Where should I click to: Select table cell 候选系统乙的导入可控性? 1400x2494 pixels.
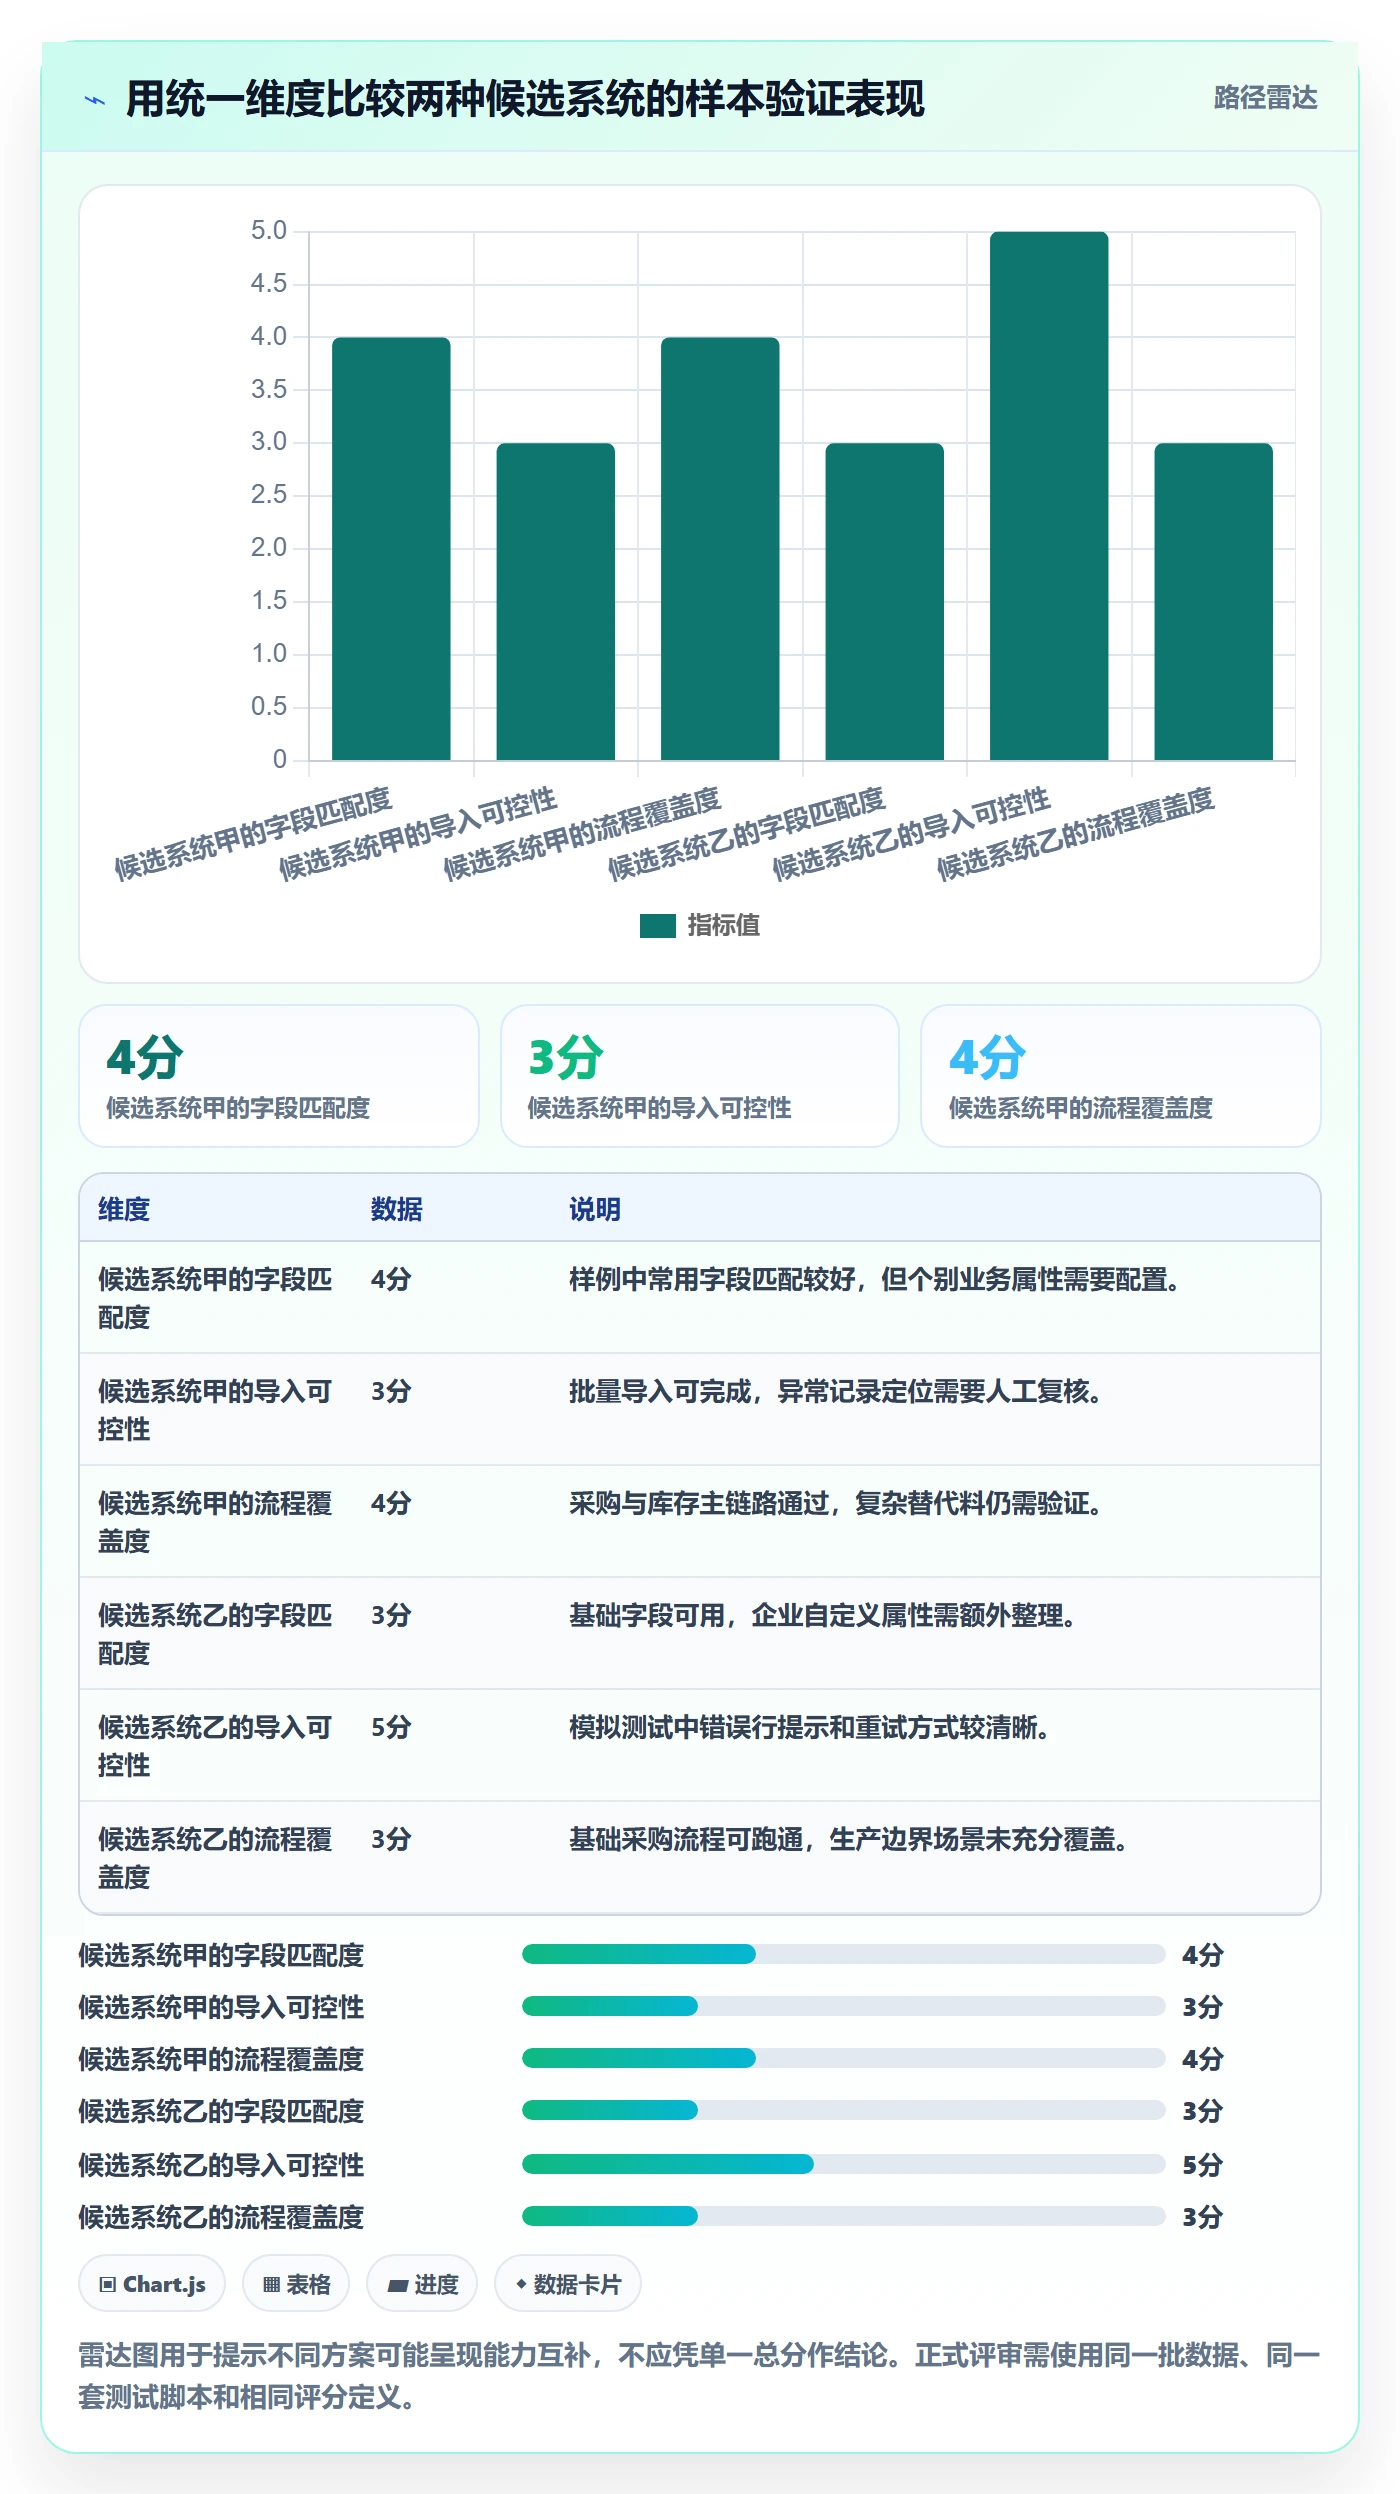coord(215,1746)
